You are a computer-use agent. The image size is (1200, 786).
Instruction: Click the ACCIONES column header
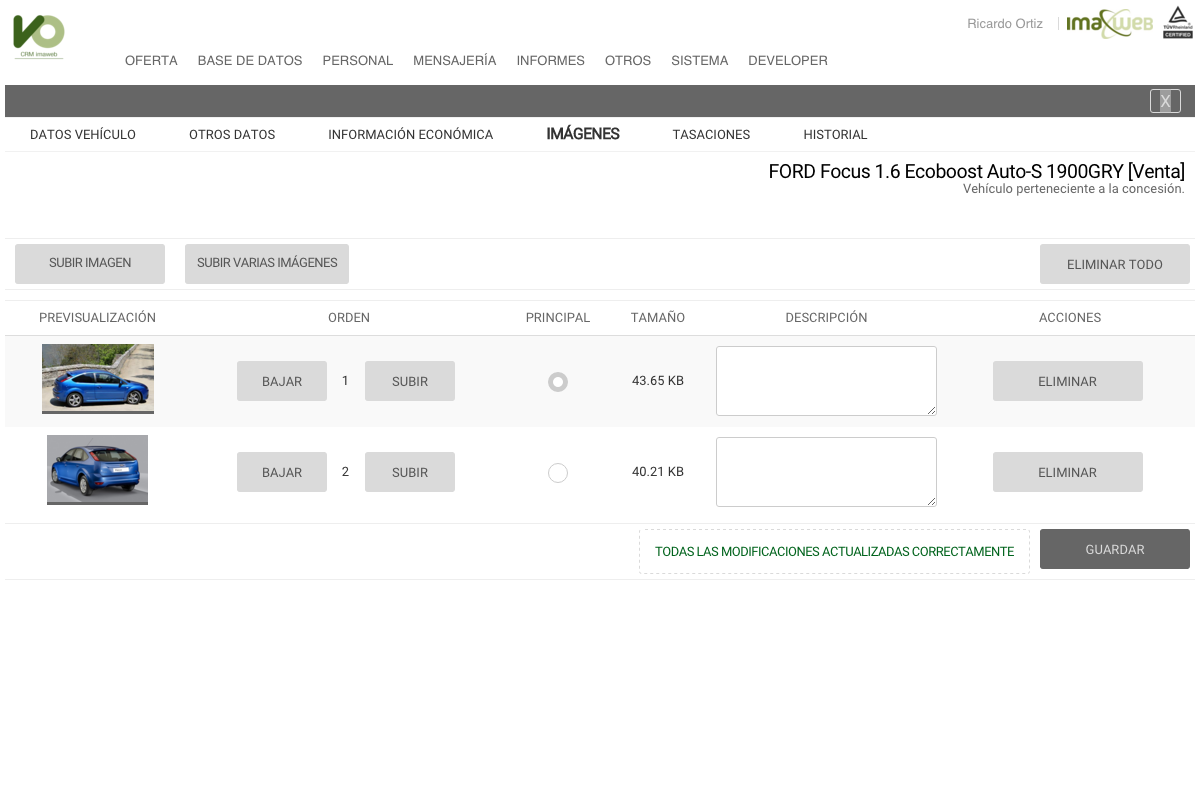pyautogui.click(x=1070, y=318)
